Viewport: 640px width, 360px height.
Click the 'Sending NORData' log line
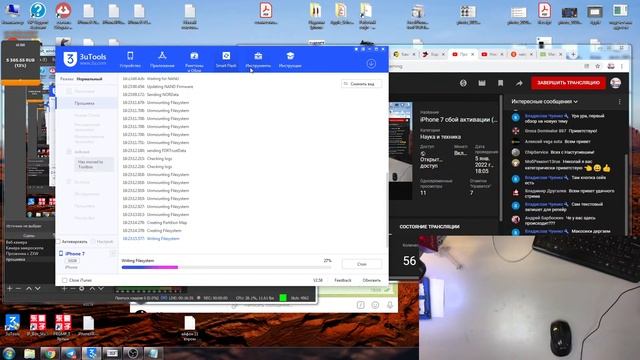pyautogui.click(x=151, y=94)
